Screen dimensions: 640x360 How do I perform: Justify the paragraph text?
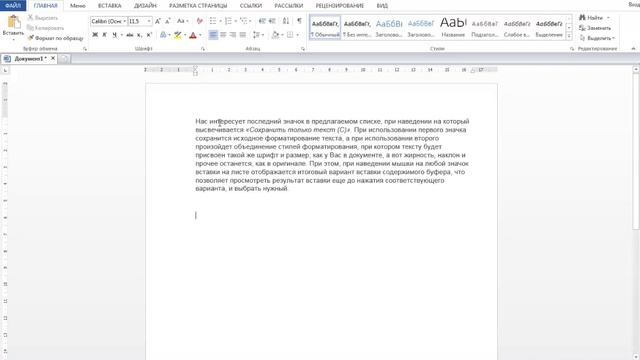pyautogui.click(x=242, y=35)
